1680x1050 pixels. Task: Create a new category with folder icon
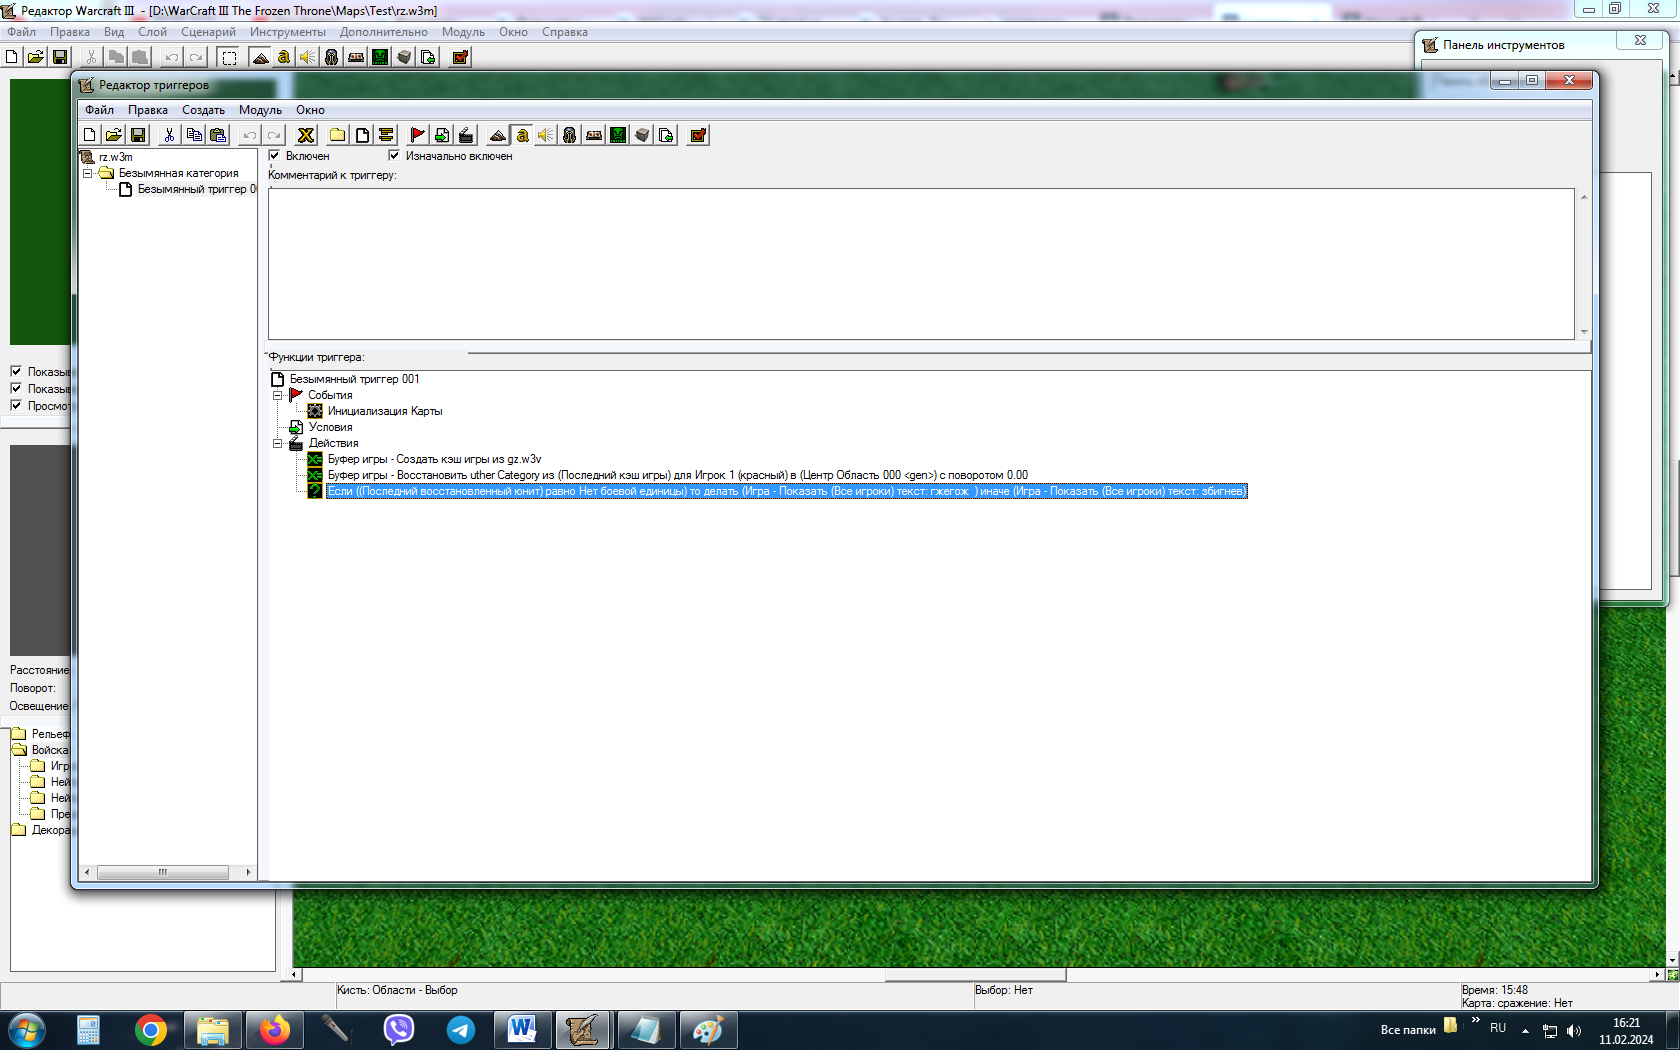tap(338, 135)
